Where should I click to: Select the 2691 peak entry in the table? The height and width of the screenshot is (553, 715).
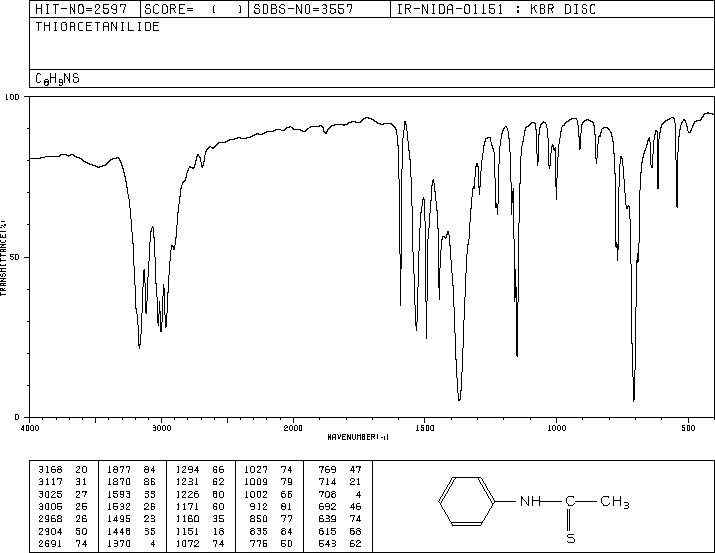pos(62,543)
